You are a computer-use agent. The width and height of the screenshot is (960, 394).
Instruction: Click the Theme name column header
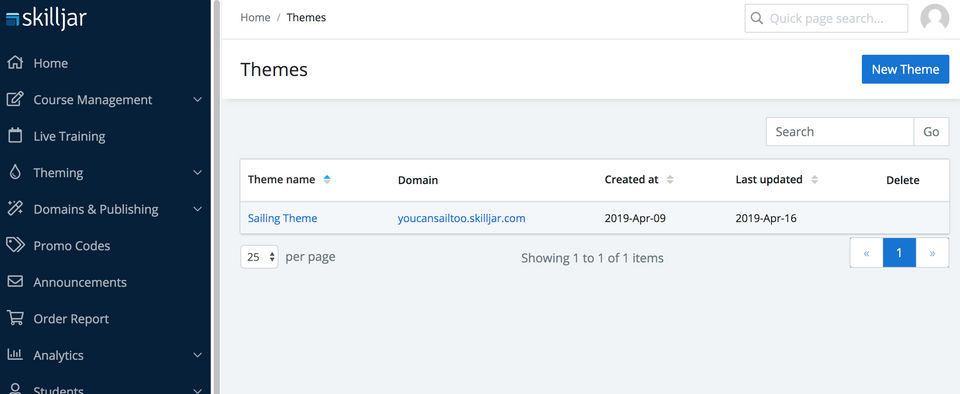[x=282, y=179]
